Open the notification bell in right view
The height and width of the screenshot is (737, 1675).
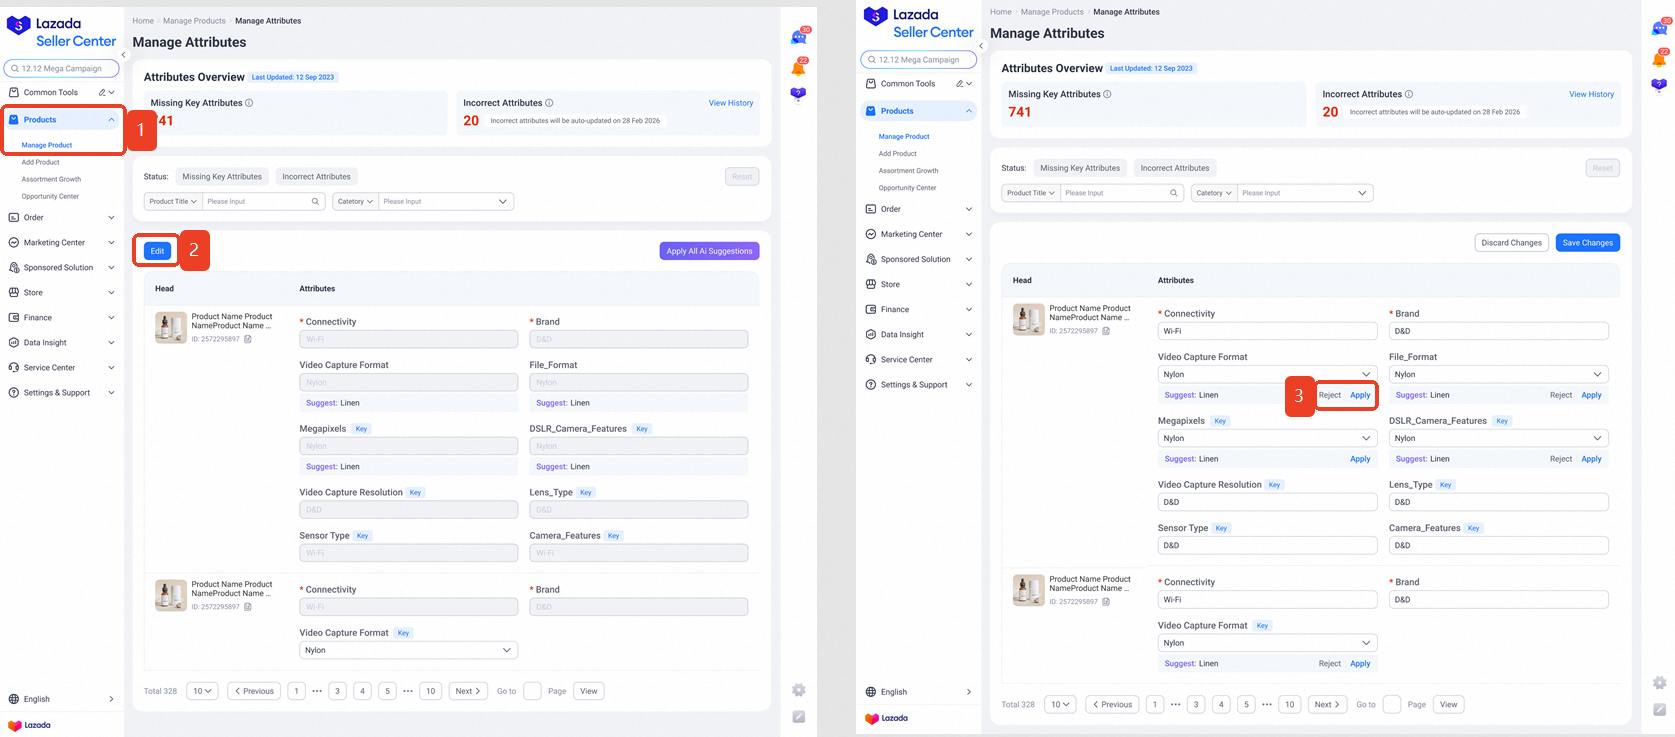pyautogui.click(x=1659, y=59)
